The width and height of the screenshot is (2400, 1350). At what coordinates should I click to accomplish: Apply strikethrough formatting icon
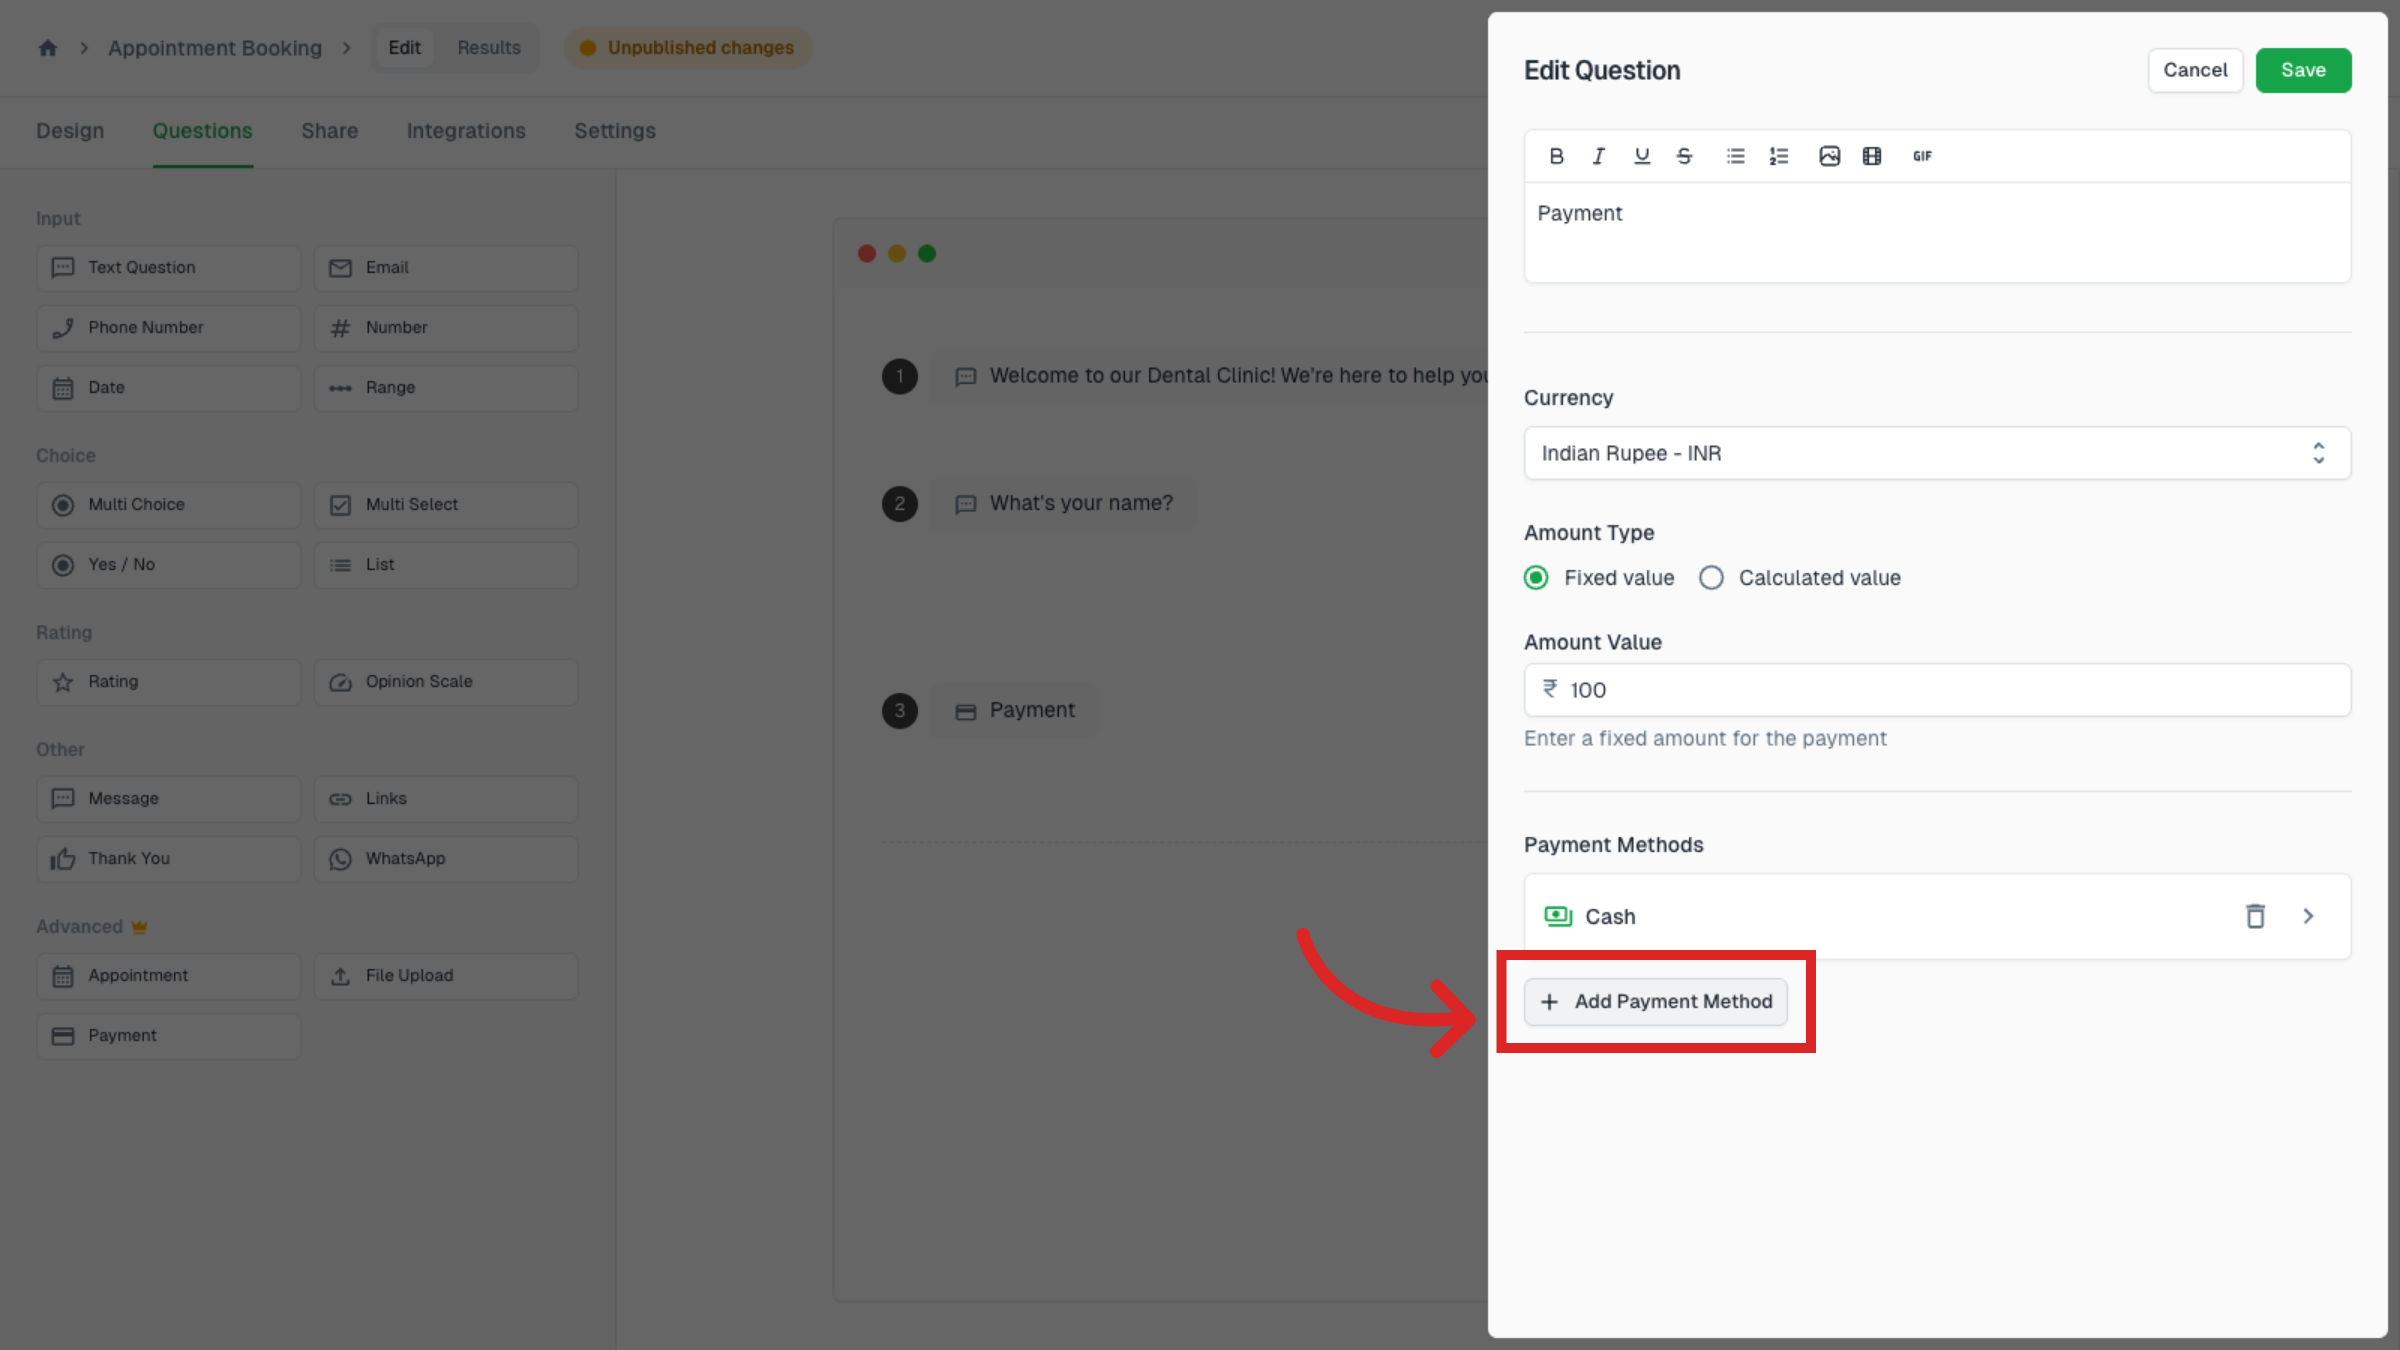click(1684, 156)
